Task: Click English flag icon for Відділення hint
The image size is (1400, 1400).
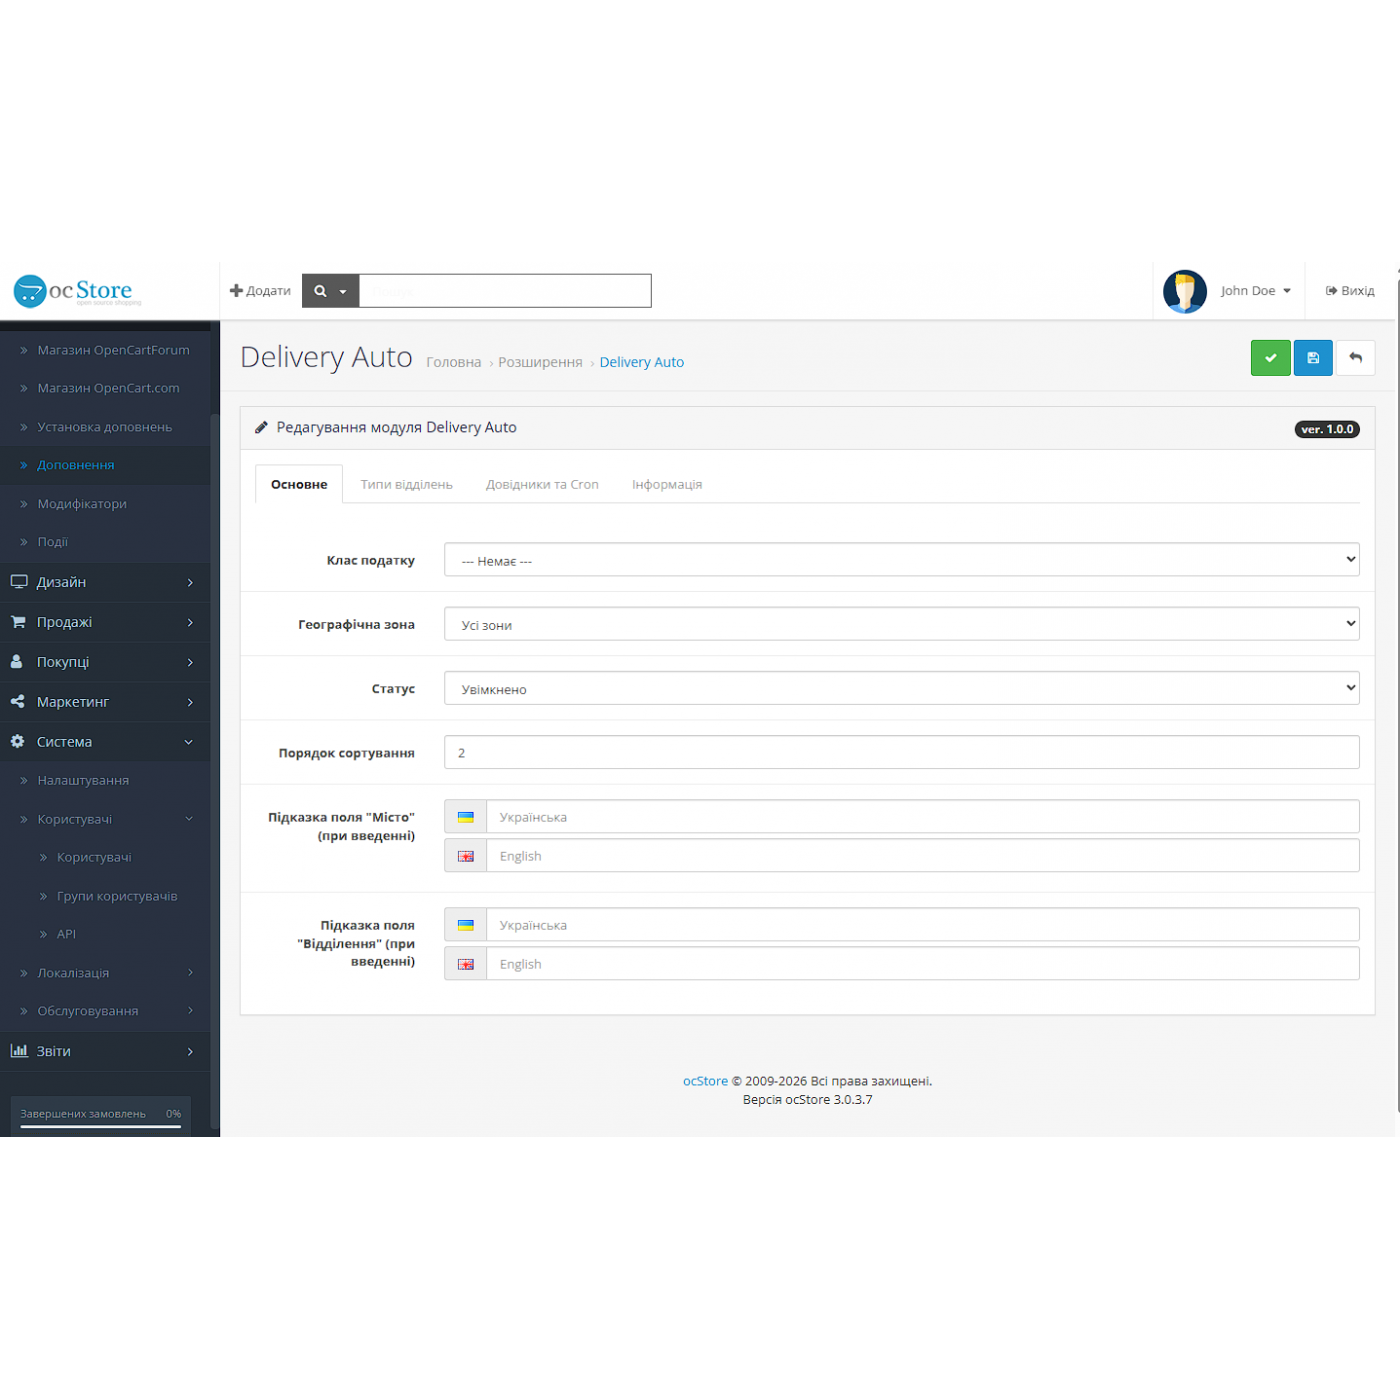Action: pos(466,964)
